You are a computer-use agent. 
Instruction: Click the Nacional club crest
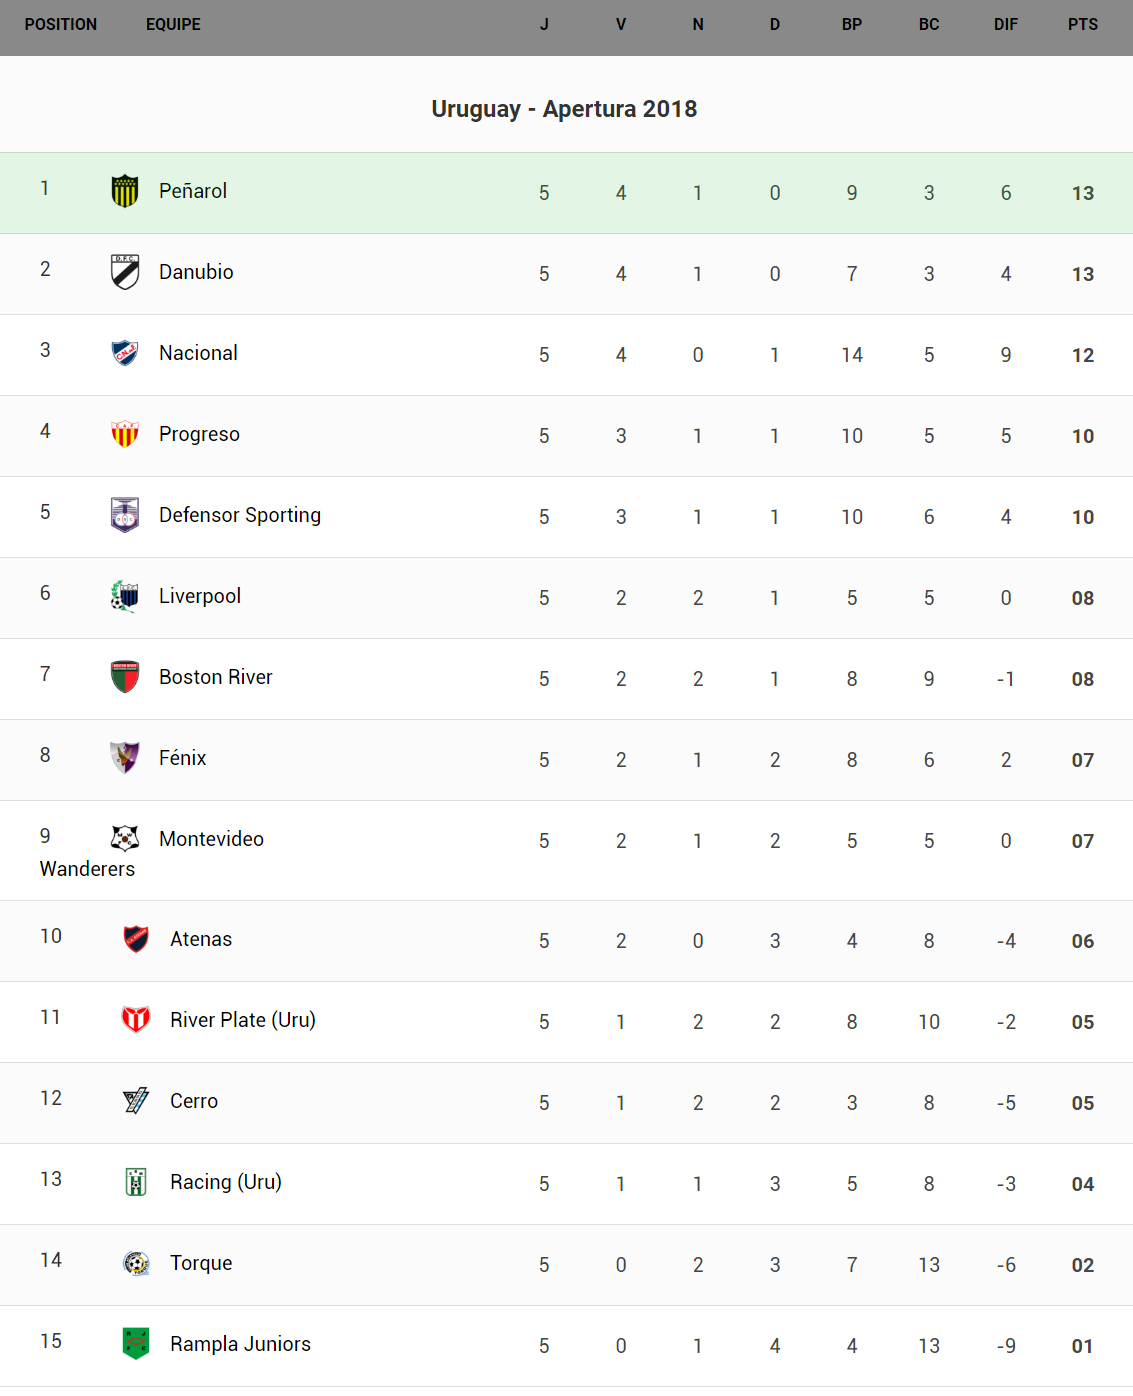click(125, 353)
